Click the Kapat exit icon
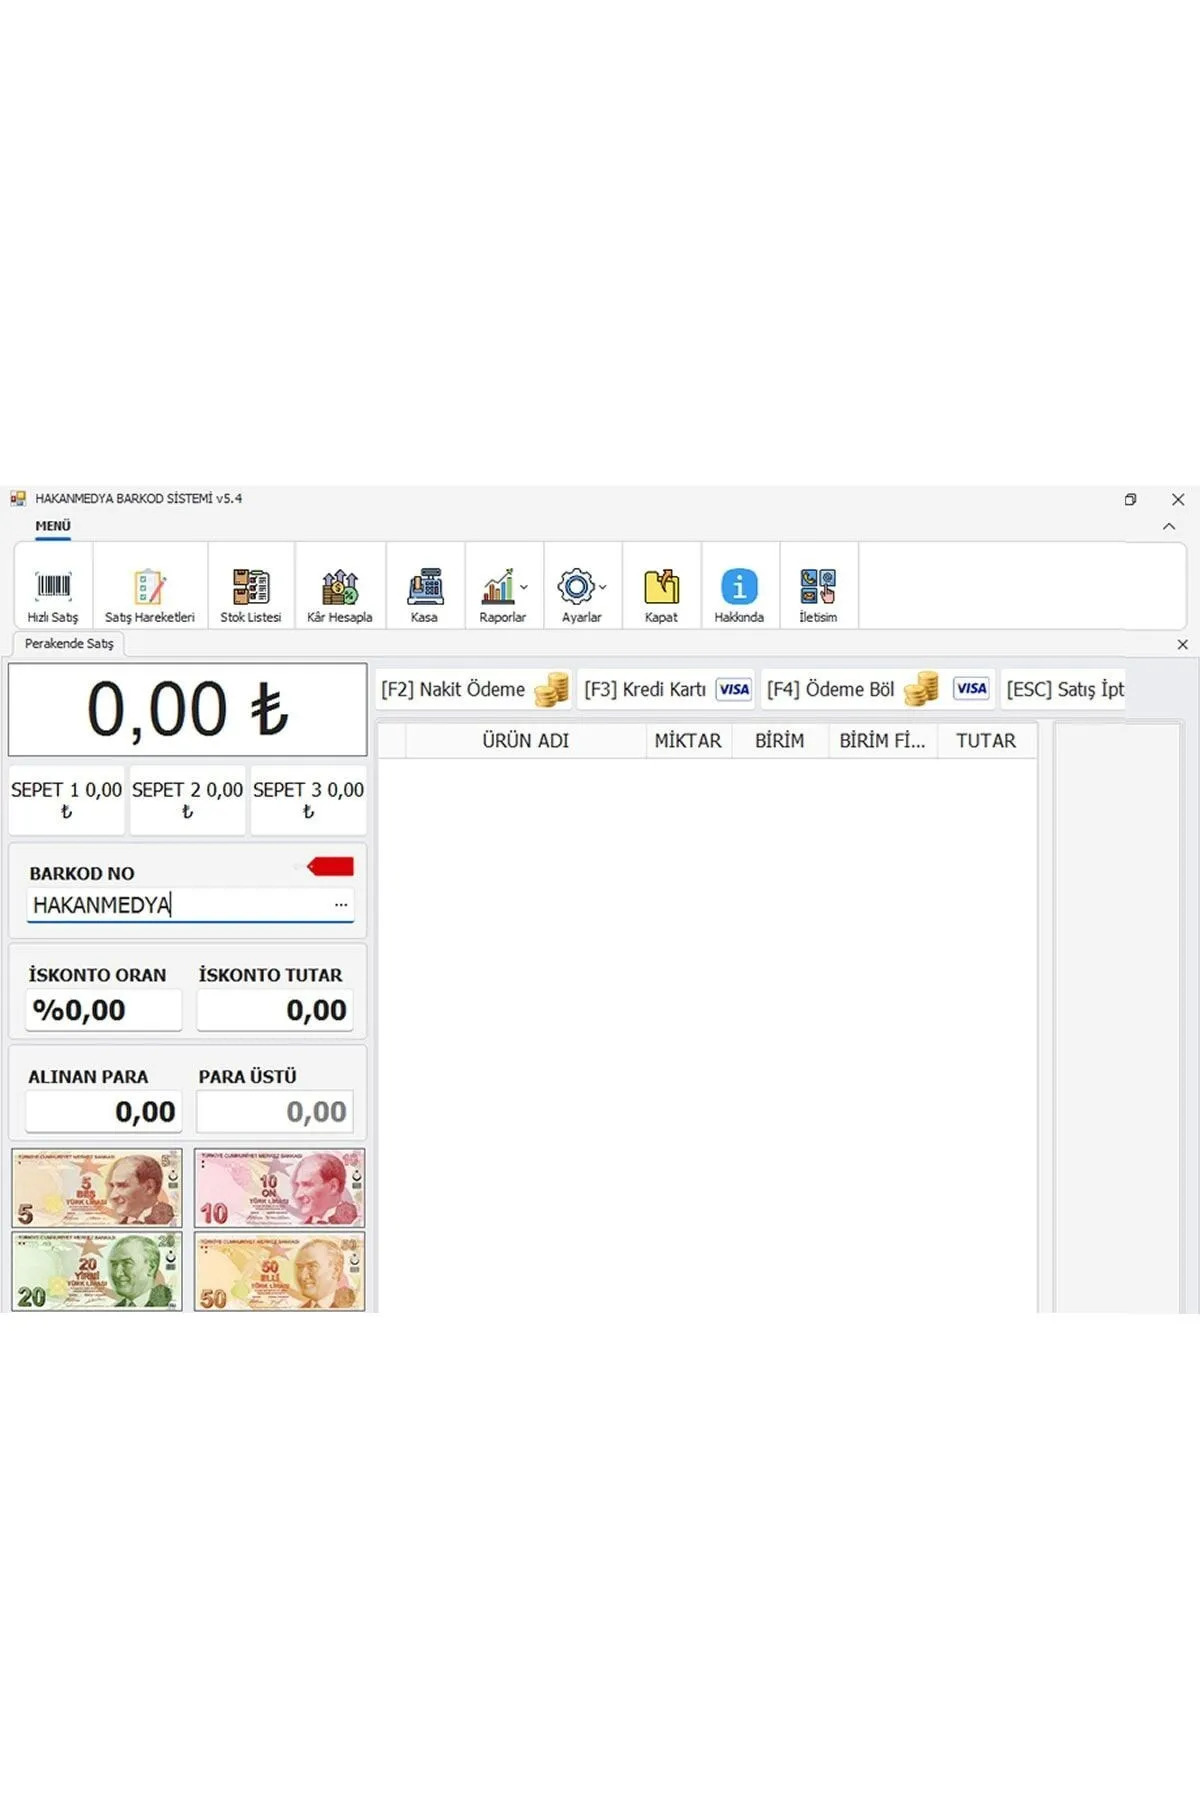 pyautogui.click(x=661, y=587)
